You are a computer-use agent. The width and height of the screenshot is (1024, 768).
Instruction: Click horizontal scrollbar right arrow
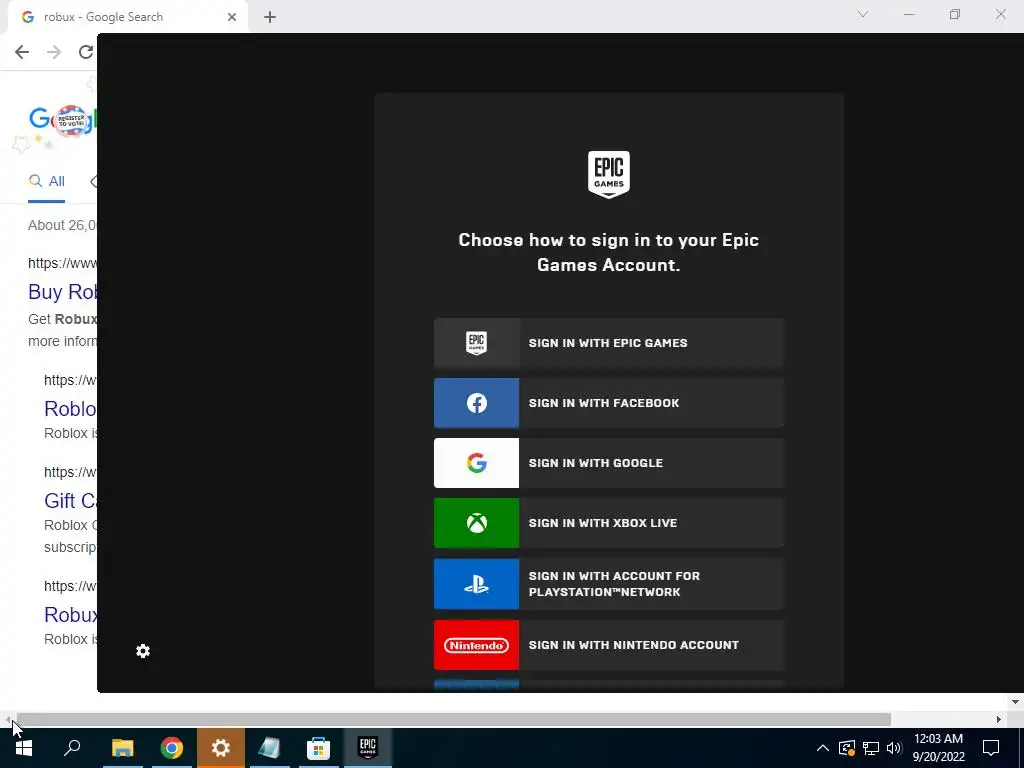click(x=999, y=719)
